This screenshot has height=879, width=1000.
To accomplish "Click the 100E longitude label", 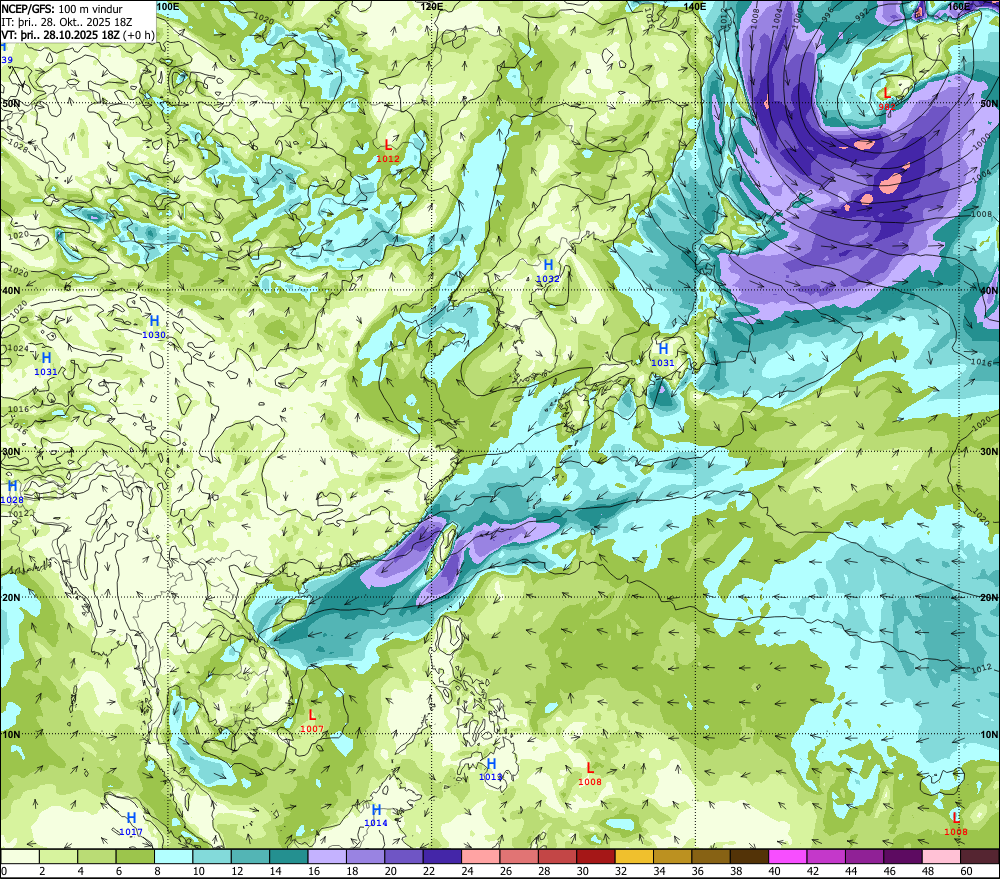I will click(x=168, y=6).
